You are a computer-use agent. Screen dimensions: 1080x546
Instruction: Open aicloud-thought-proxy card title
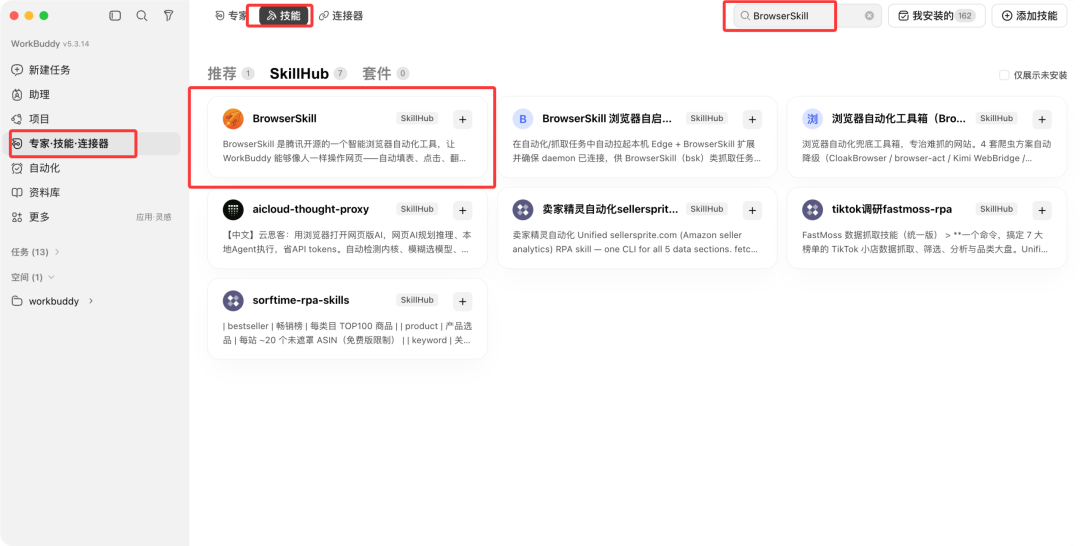coord(311,209)
